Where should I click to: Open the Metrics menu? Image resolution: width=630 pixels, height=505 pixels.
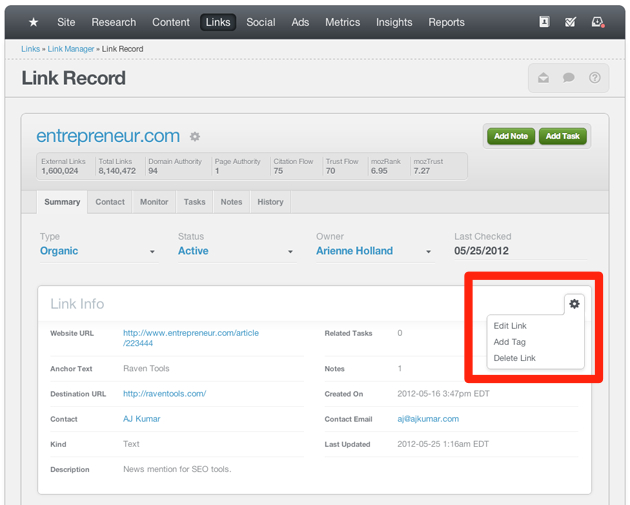[x=343, y=22]
